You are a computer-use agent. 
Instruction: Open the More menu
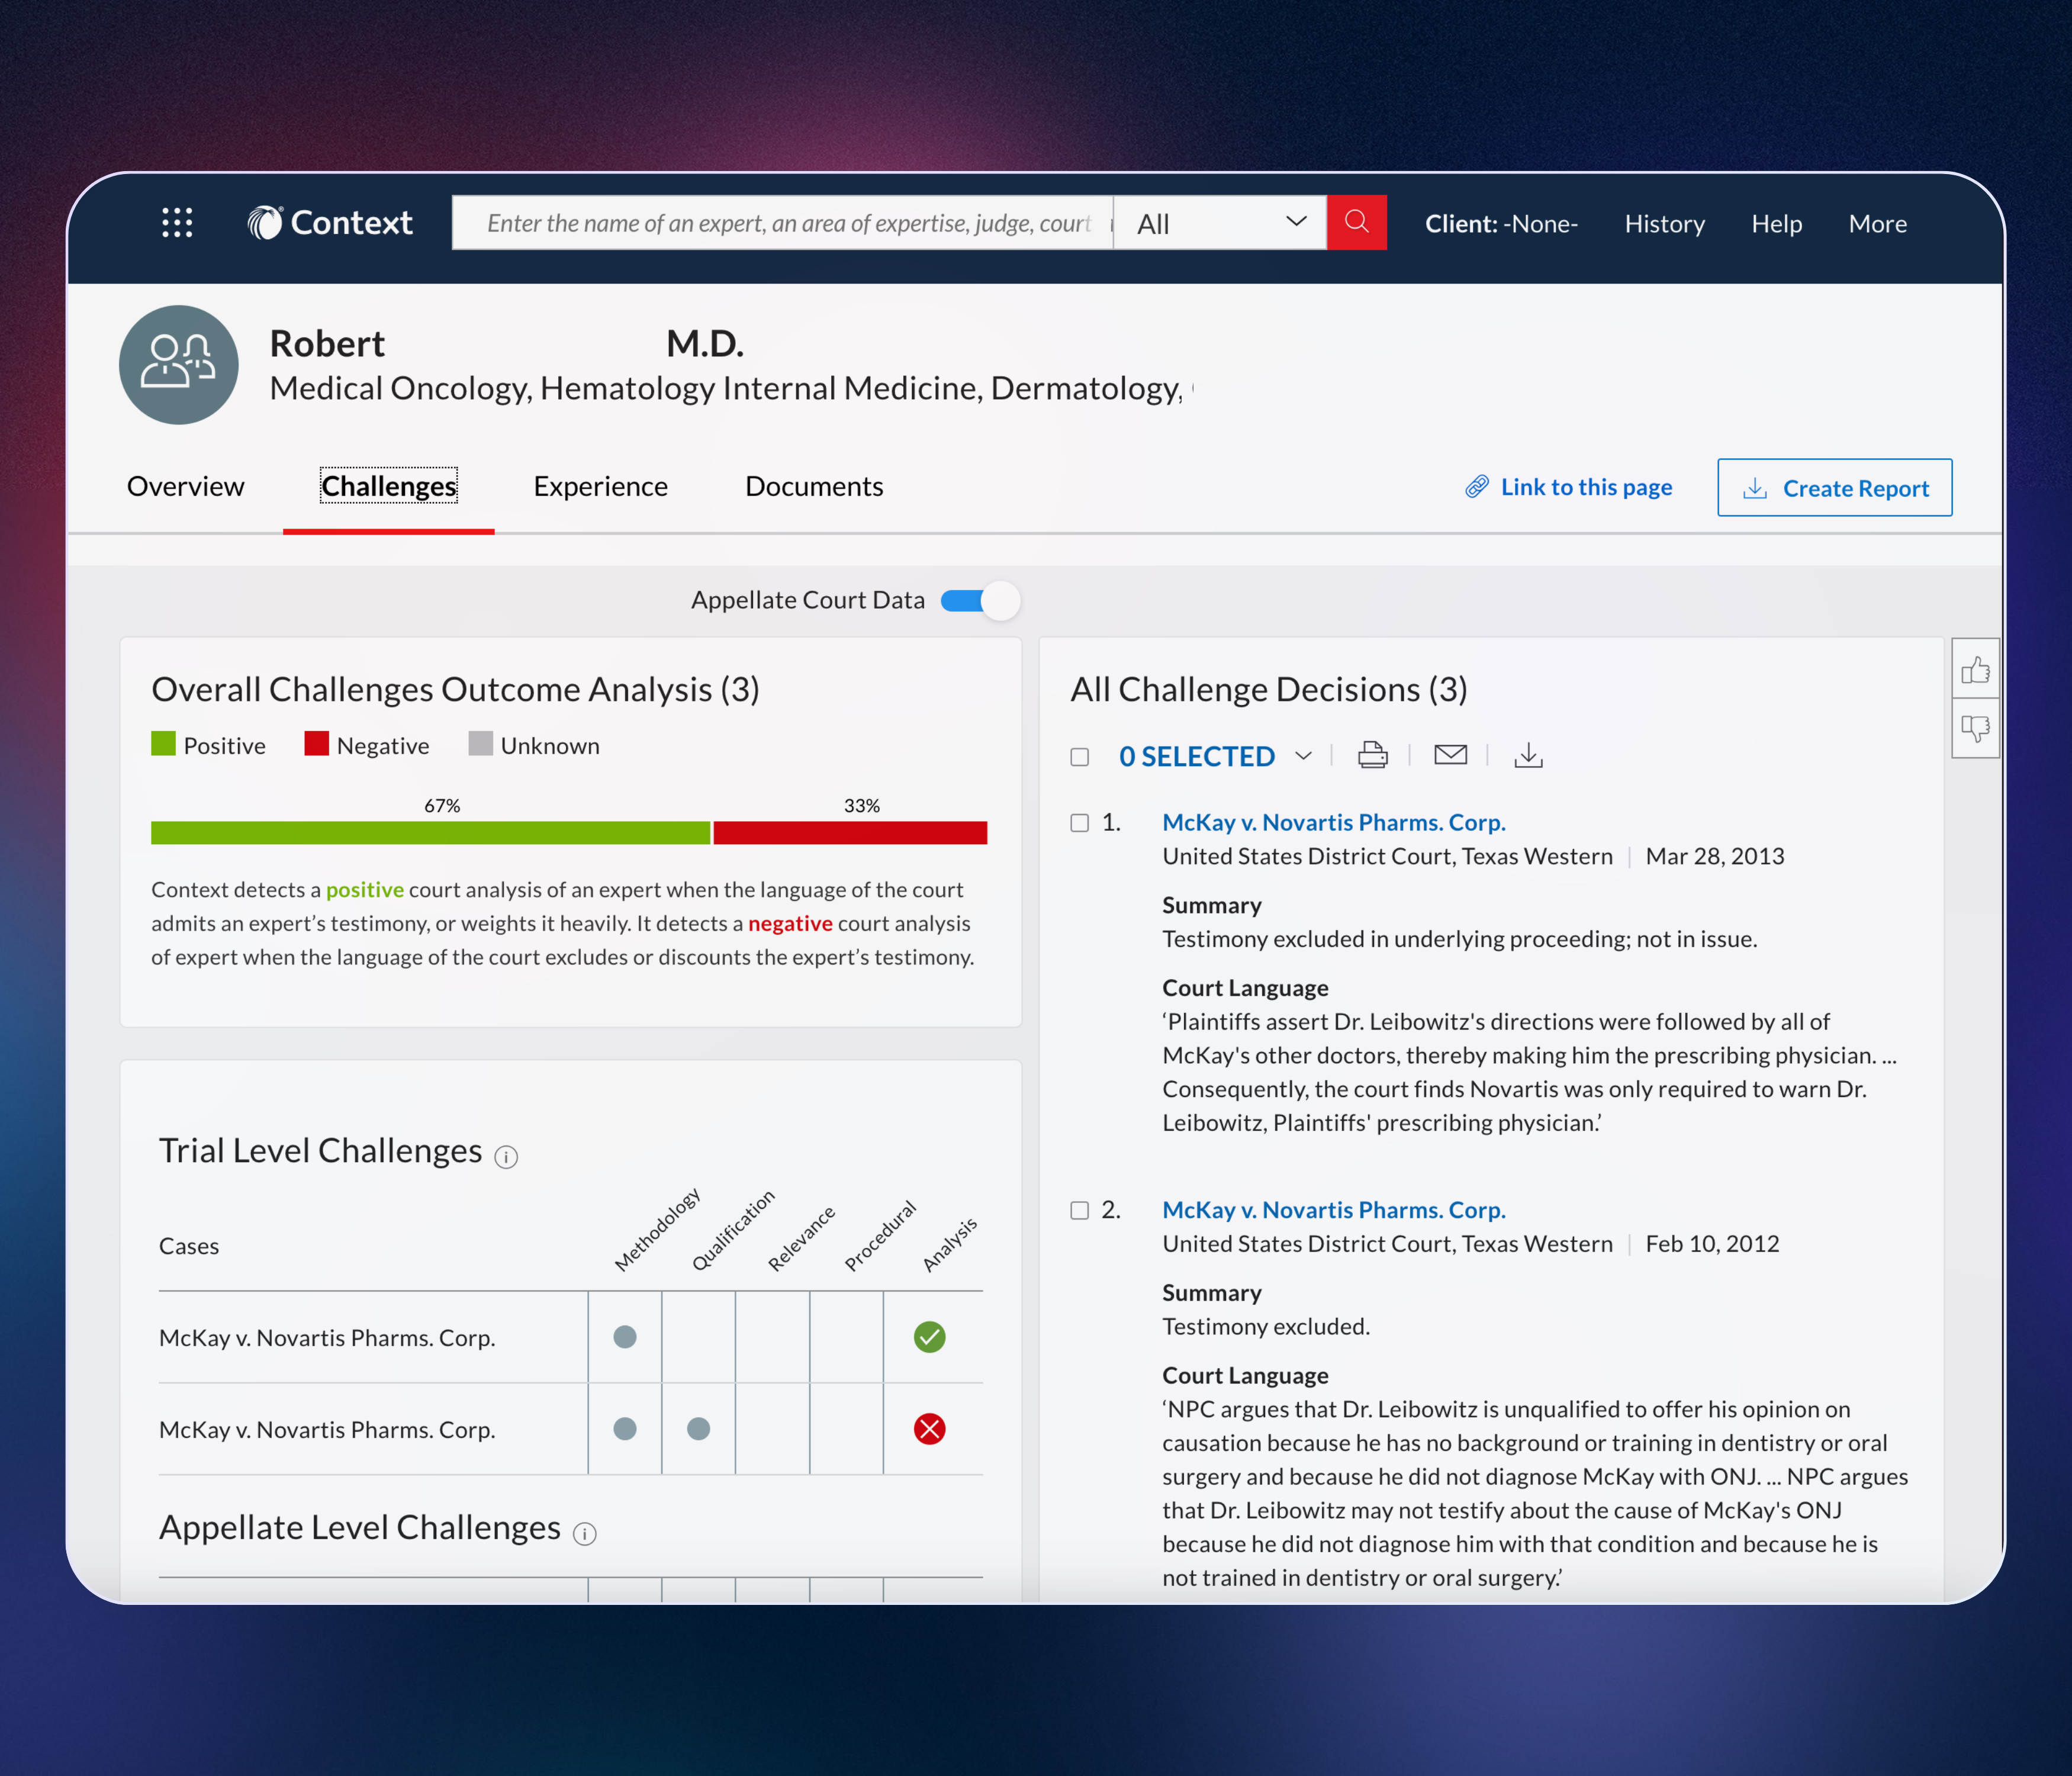click(1877, 223)
